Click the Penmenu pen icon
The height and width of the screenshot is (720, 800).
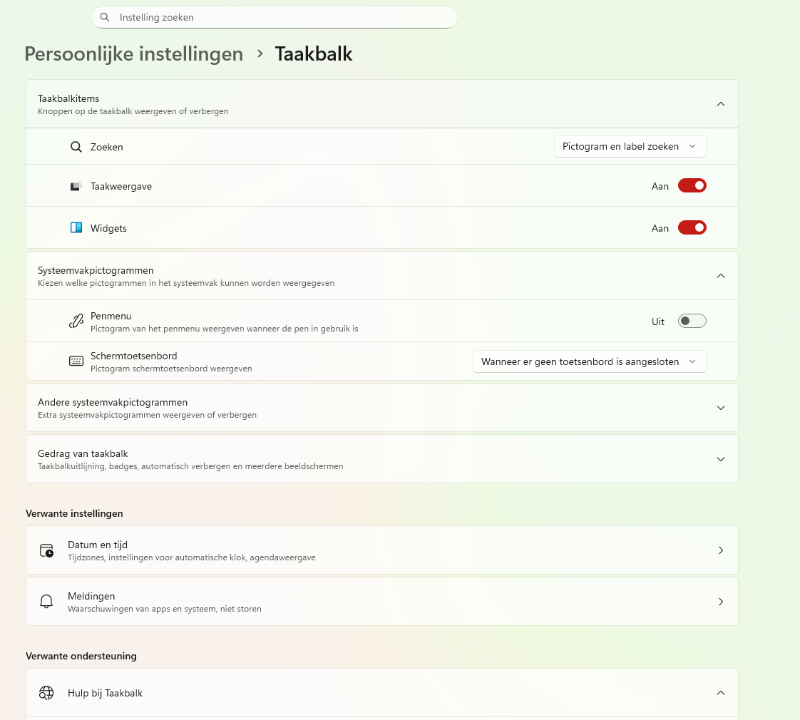(x=76, y=321)
